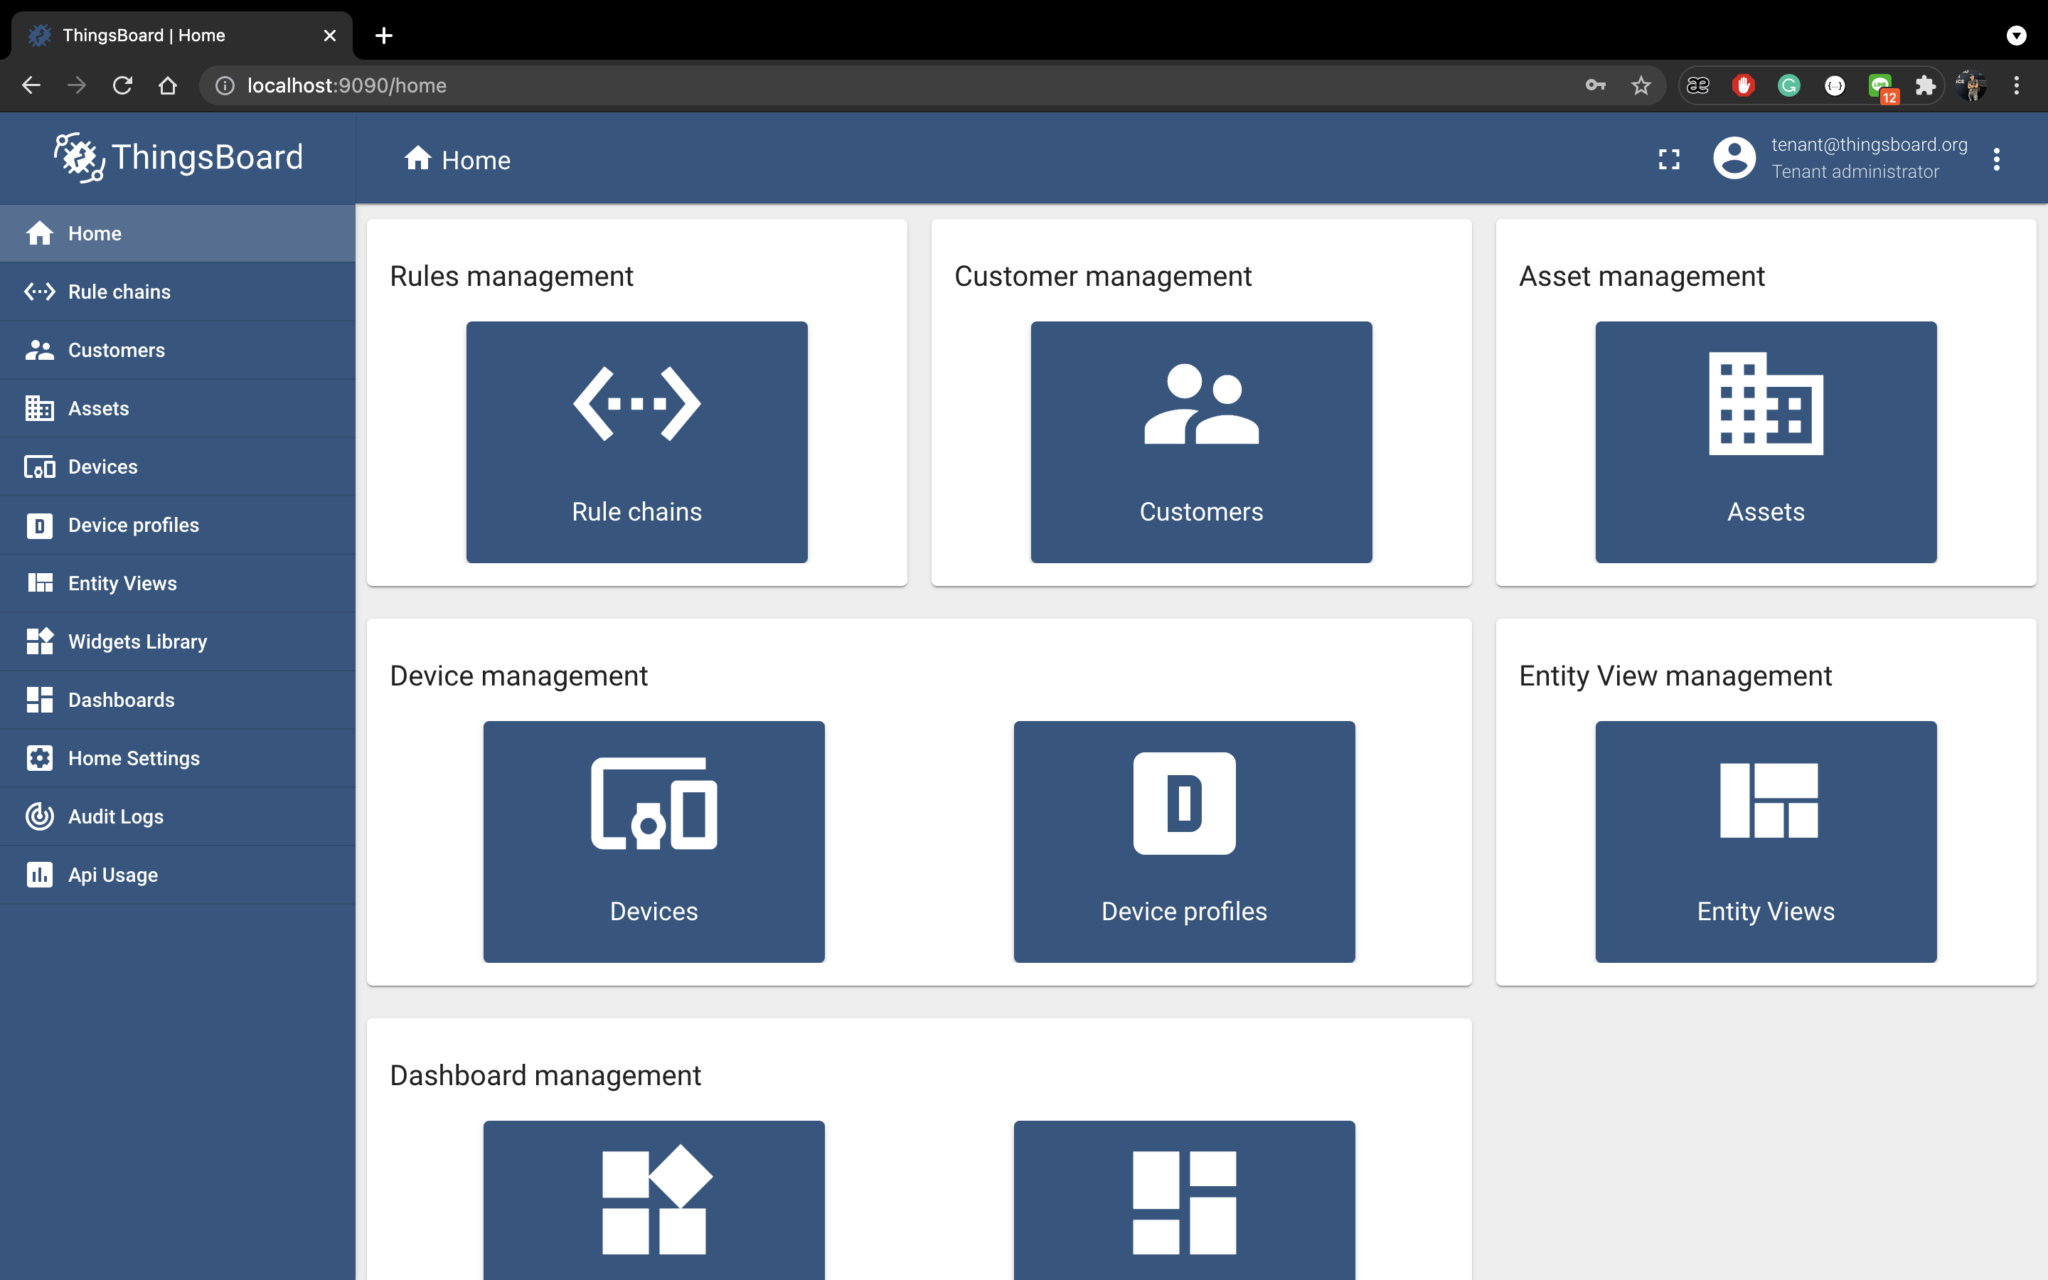
Task: Open the three-dot menu next to account
Action: click(1997, 158)
